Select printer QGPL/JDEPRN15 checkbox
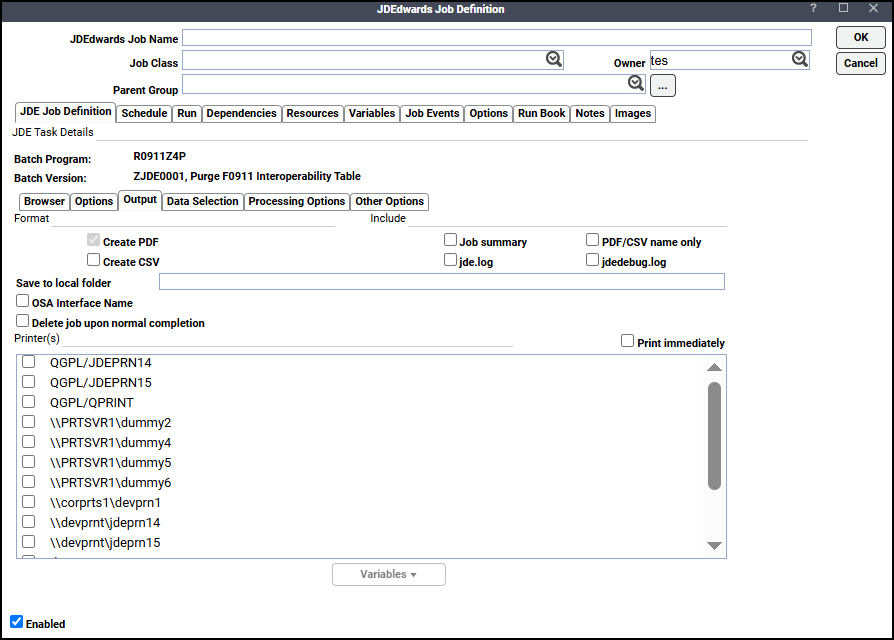Image resolution: width=894 pixels, height=640 pixels. [x=29, y=382]
